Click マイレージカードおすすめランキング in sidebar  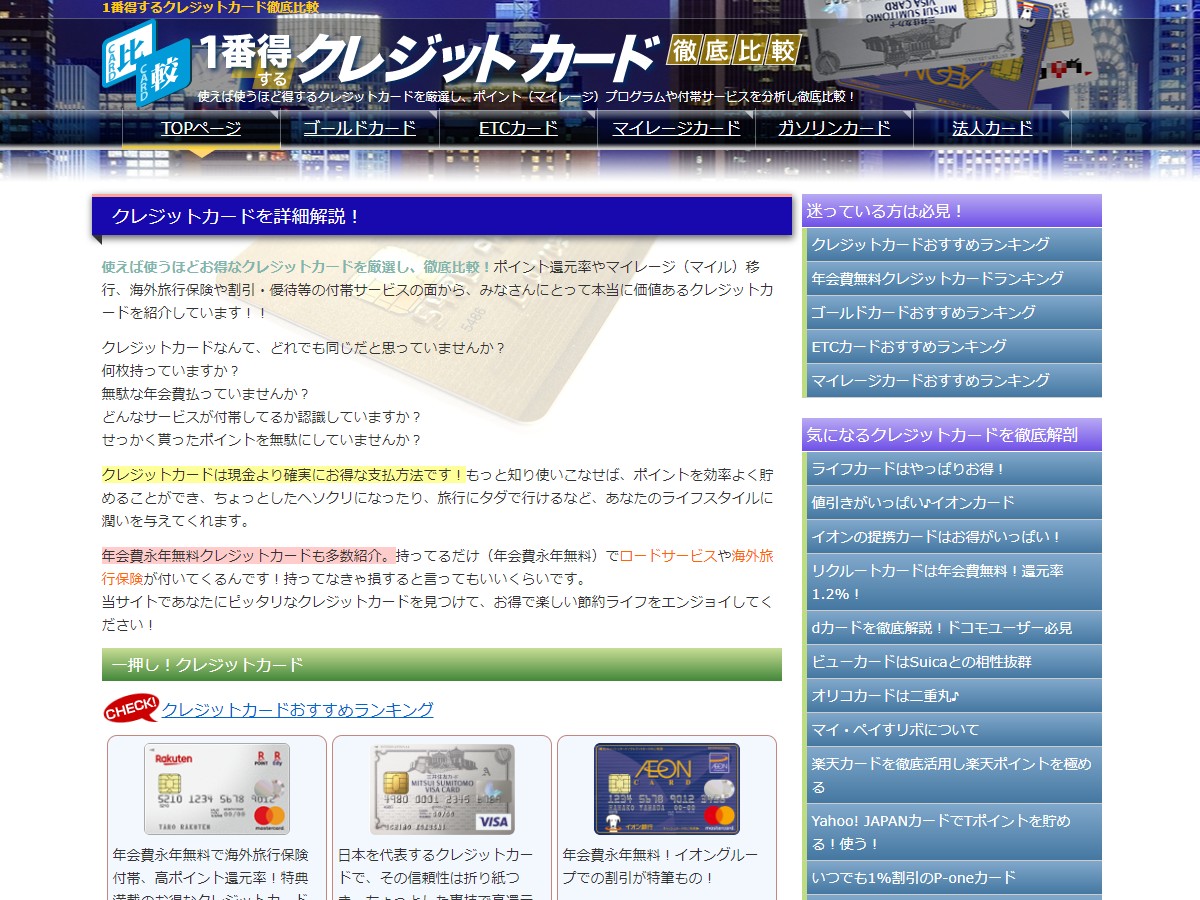952,381
